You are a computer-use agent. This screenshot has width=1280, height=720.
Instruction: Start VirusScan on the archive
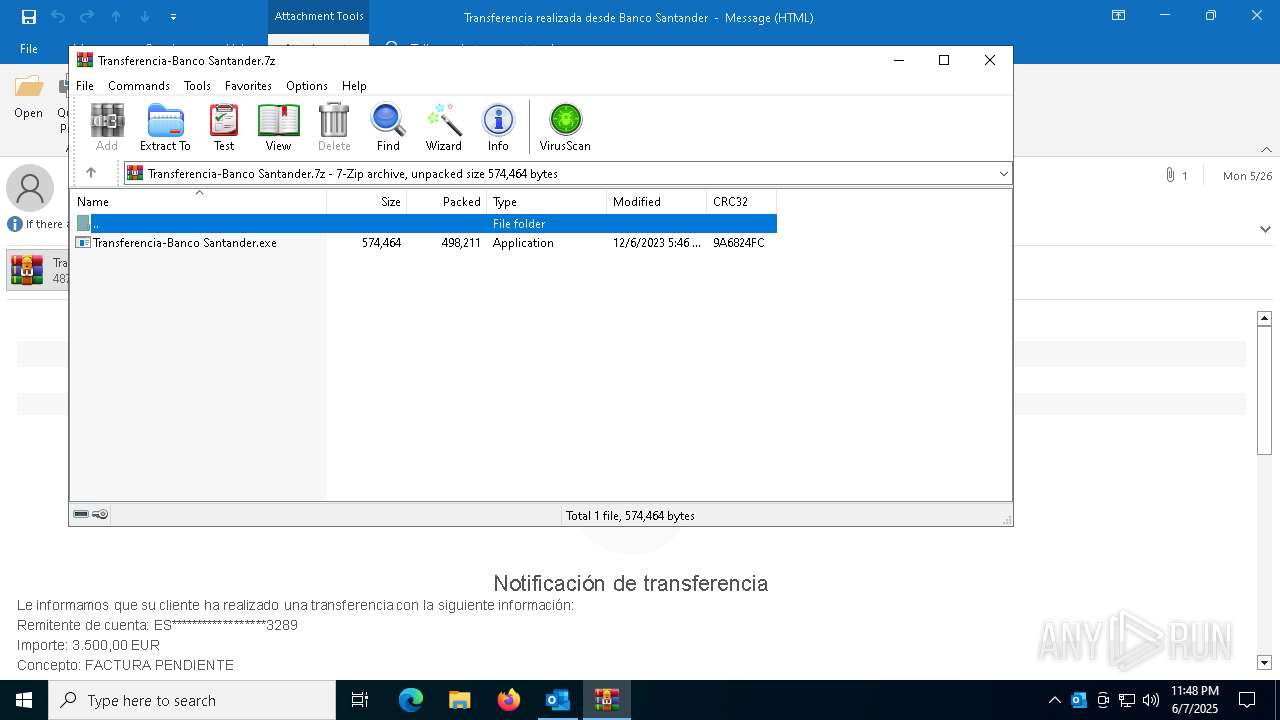tap(565, 127)
